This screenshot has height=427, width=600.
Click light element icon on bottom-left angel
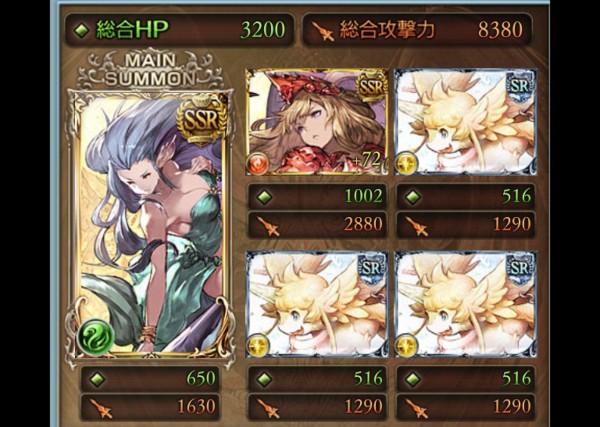(257, 344)
